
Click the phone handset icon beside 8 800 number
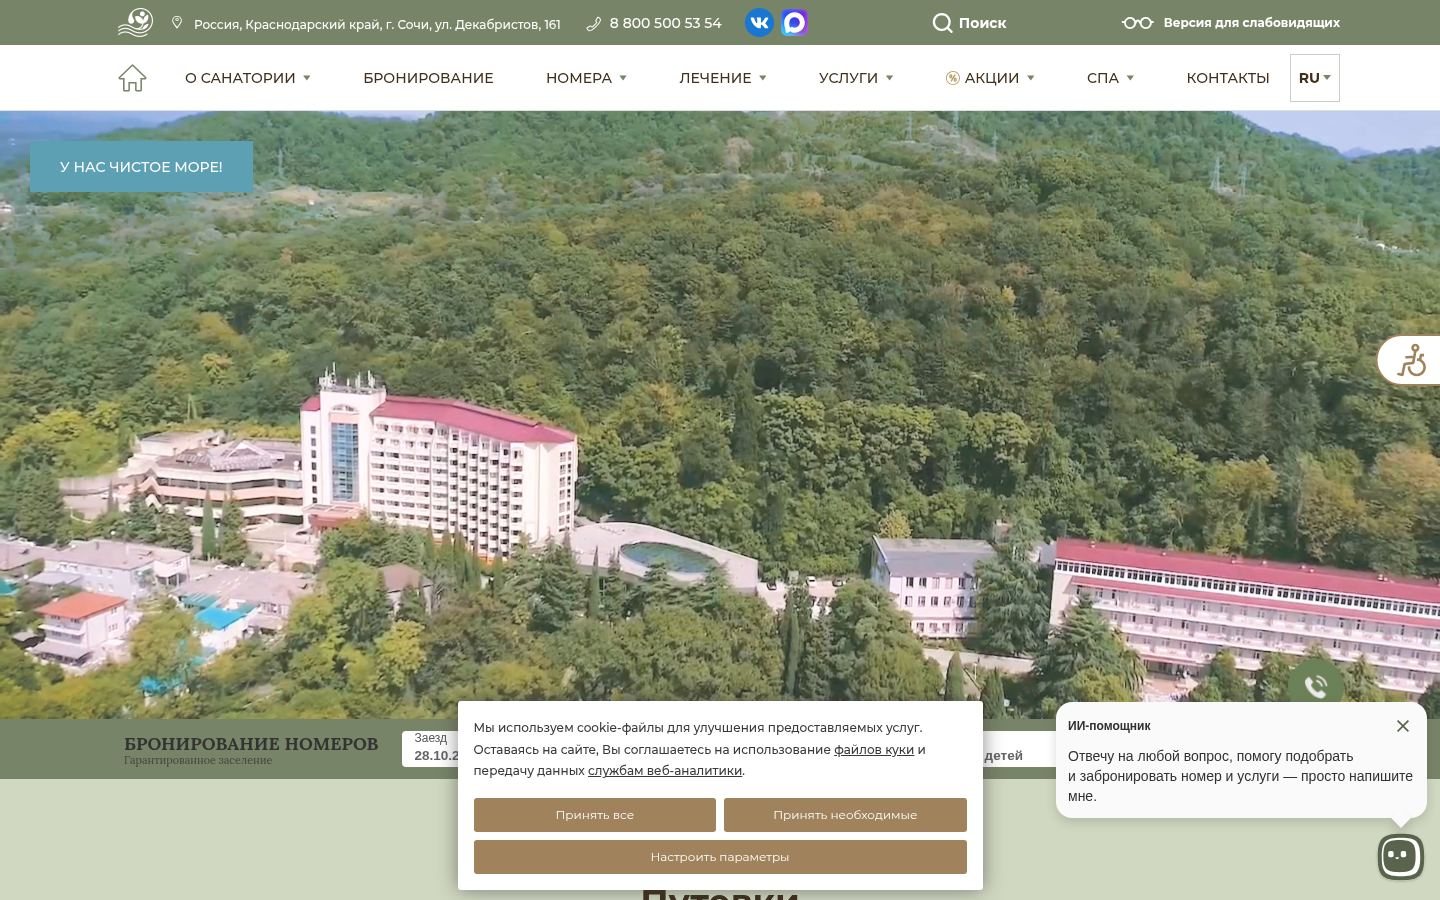click(x=593, y=23)
